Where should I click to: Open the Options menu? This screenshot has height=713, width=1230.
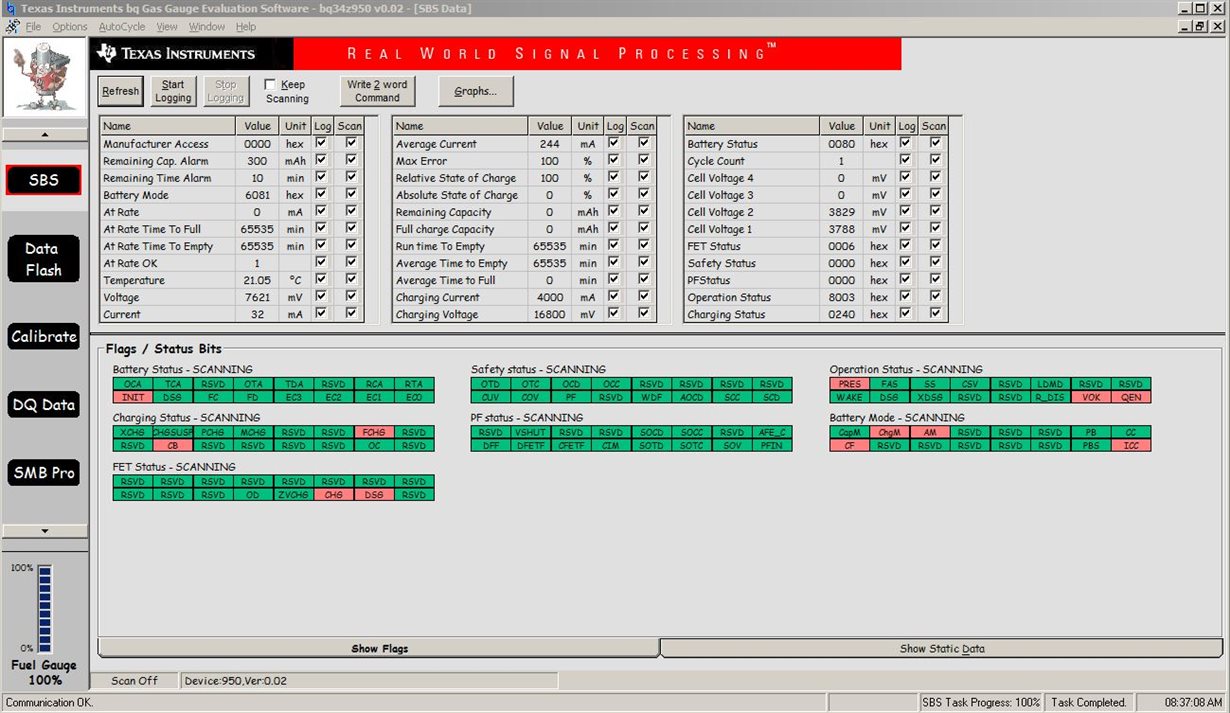click(70, 27)
